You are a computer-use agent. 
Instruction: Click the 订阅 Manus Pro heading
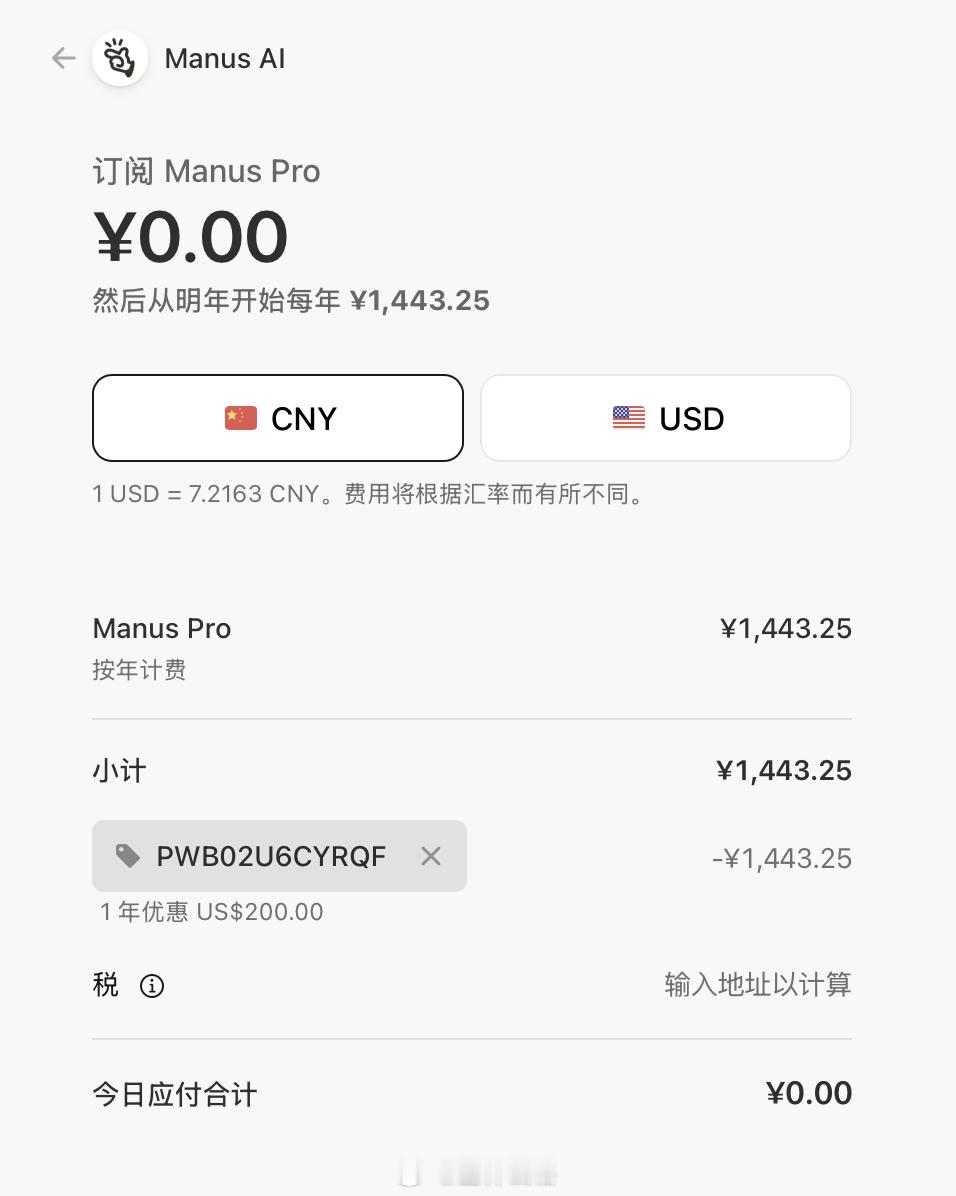click(206, 171)
